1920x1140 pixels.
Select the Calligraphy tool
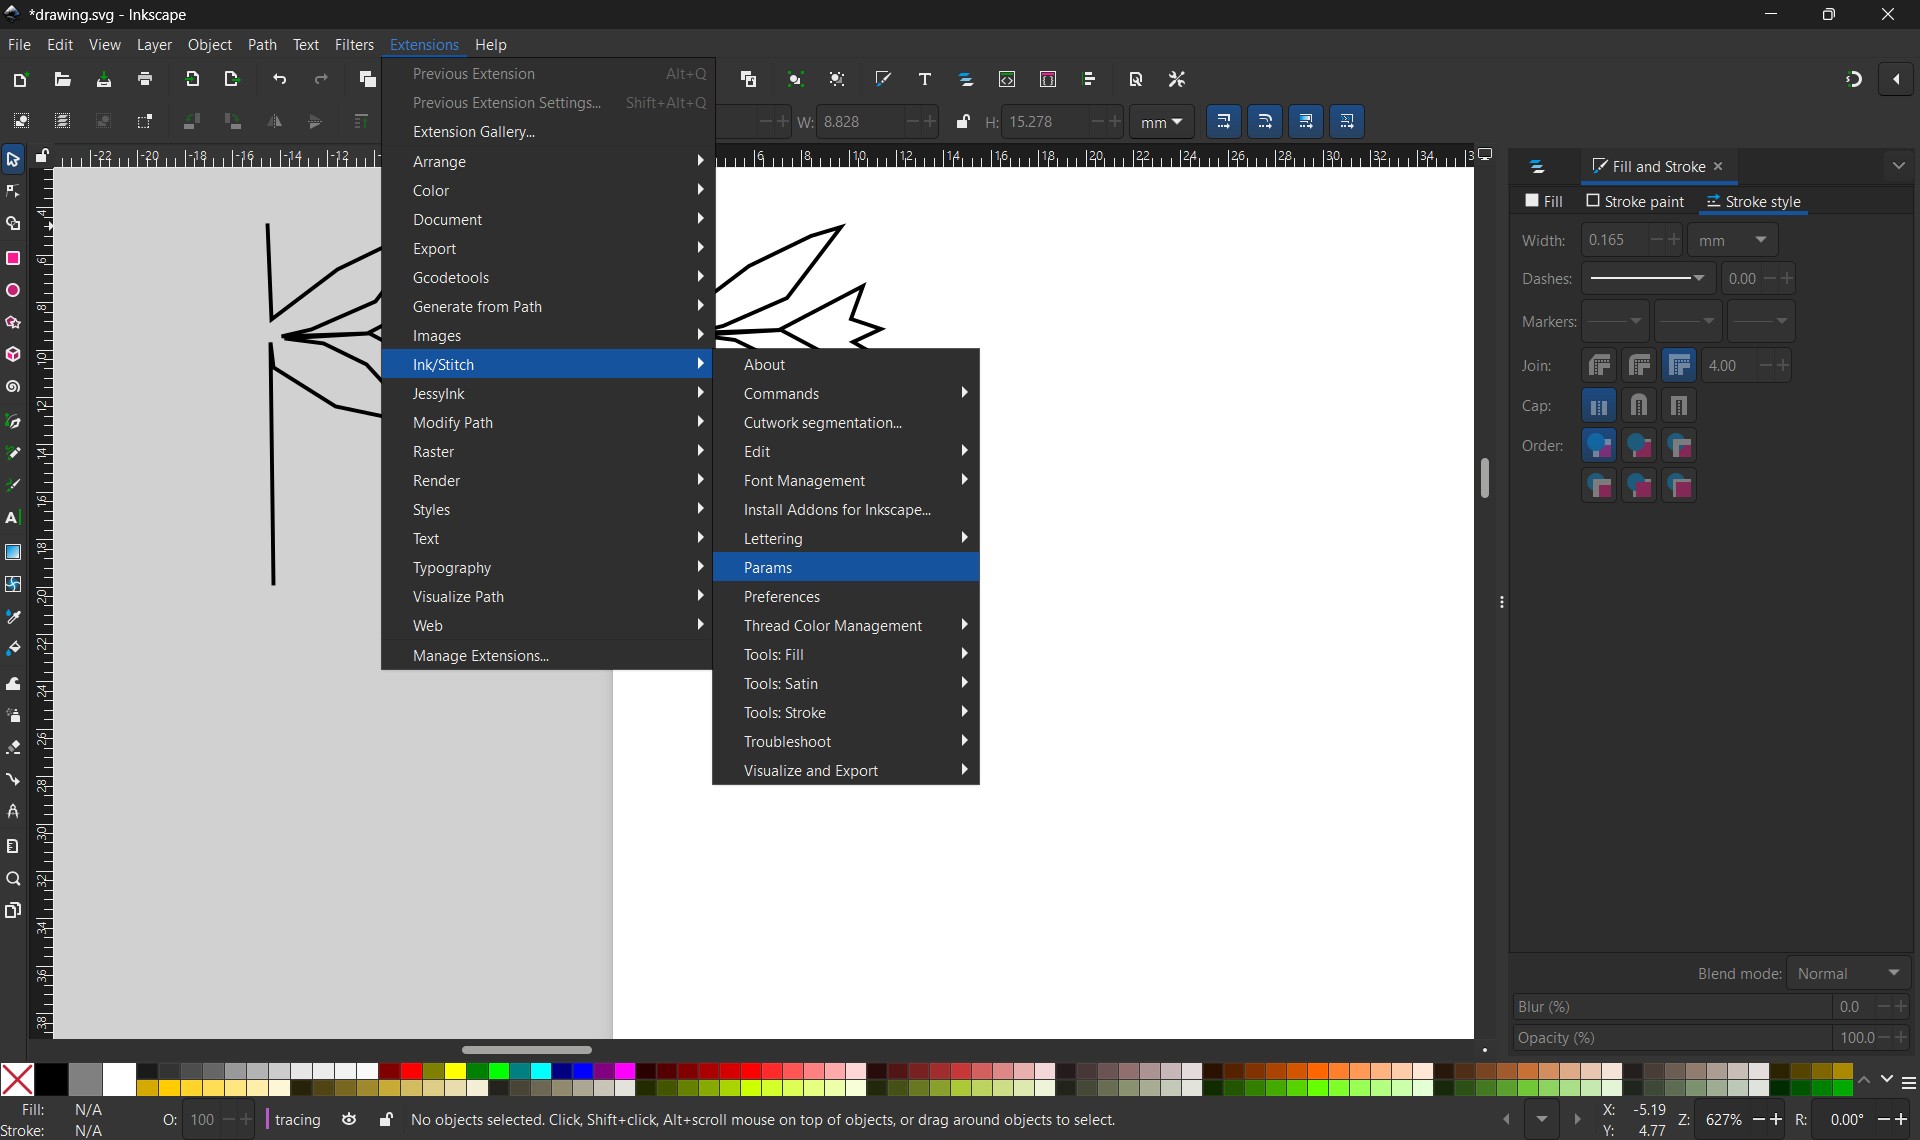(13, 485)
